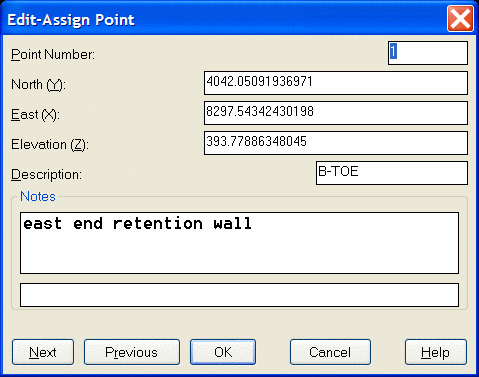
Task: Open Help for this dialog
Action: 436,352
